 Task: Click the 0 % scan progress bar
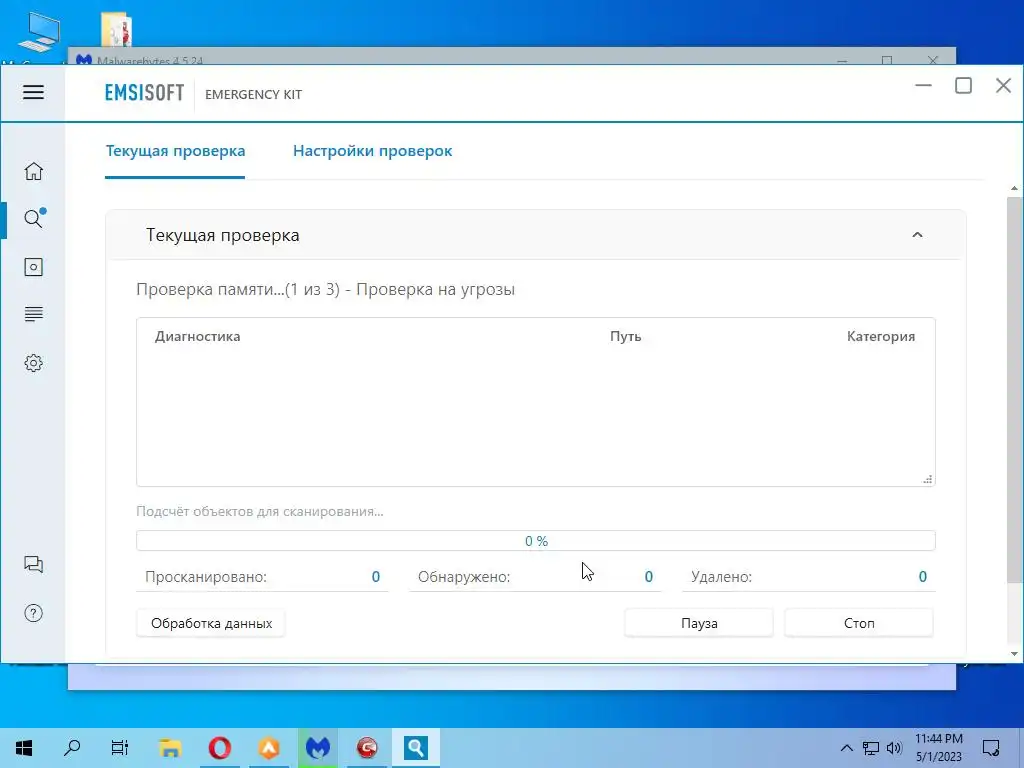click(536, 541)
